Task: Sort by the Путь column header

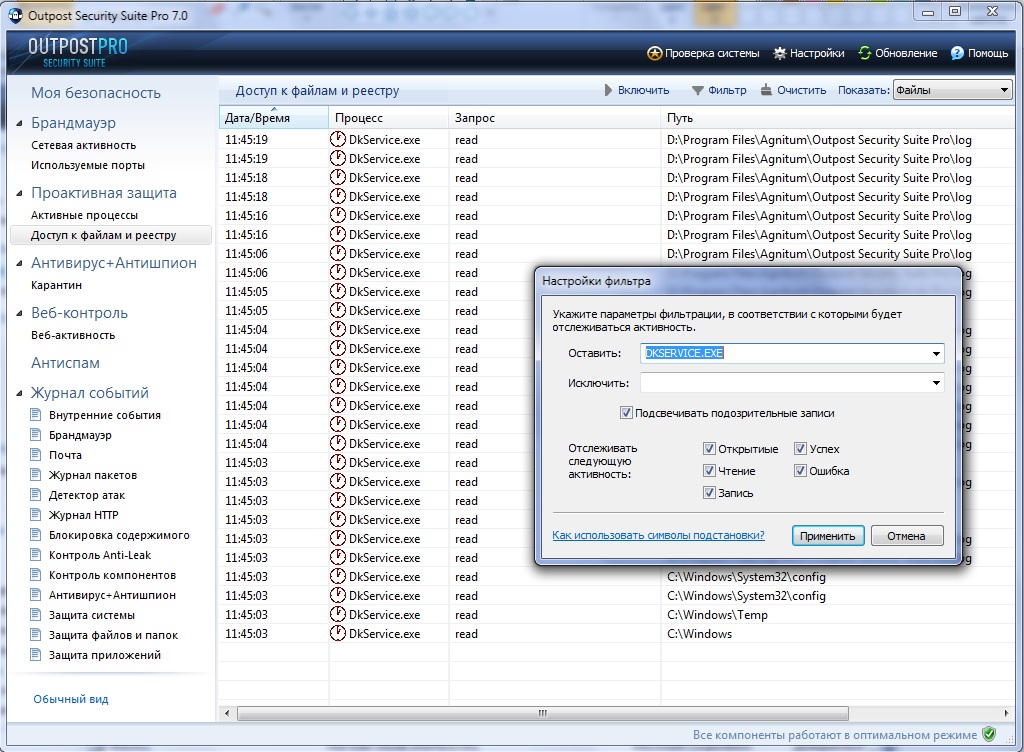Action: coord(839,118)
